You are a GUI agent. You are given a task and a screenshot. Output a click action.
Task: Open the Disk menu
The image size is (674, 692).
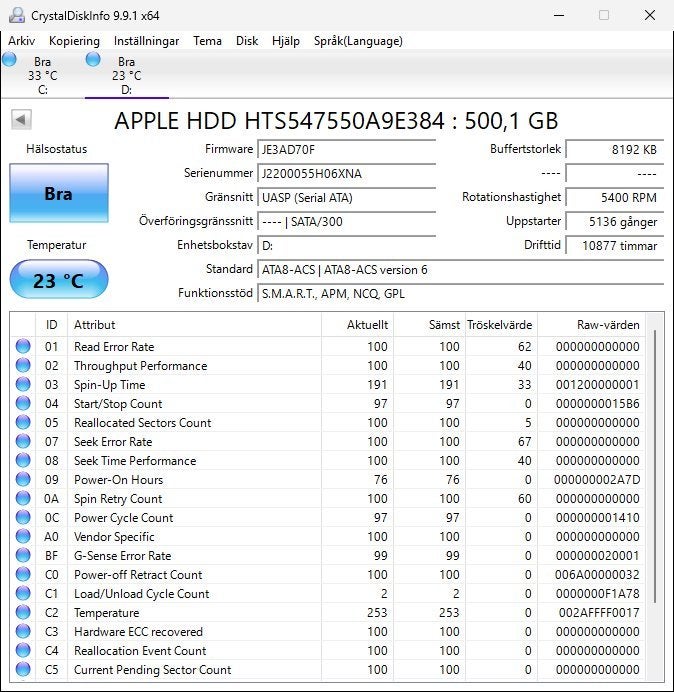[x=247, y=41]
